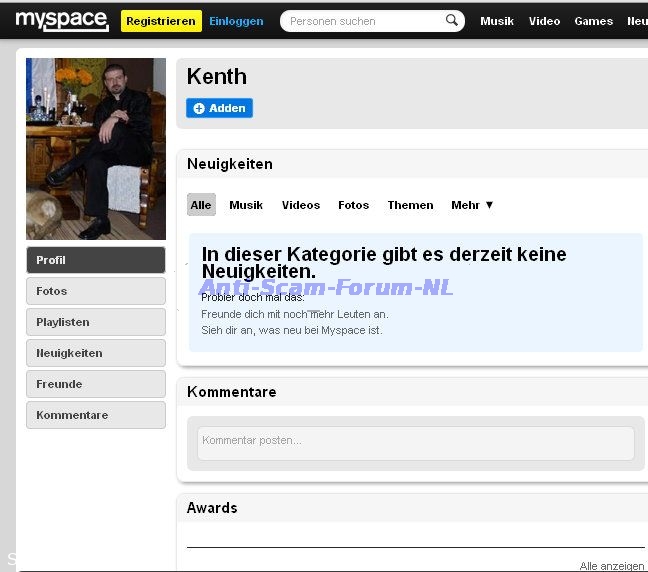Click the Registrieren button
The image size is (648, 572).
(x=161, y=21)
